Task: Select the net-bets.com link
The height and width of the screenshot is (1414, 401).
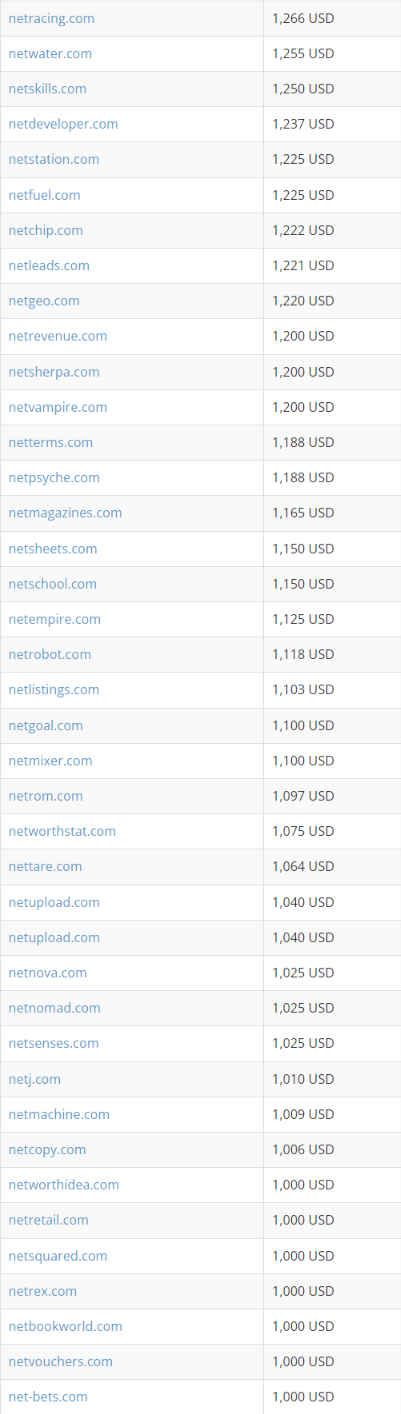Action: tap(48, 1397)
